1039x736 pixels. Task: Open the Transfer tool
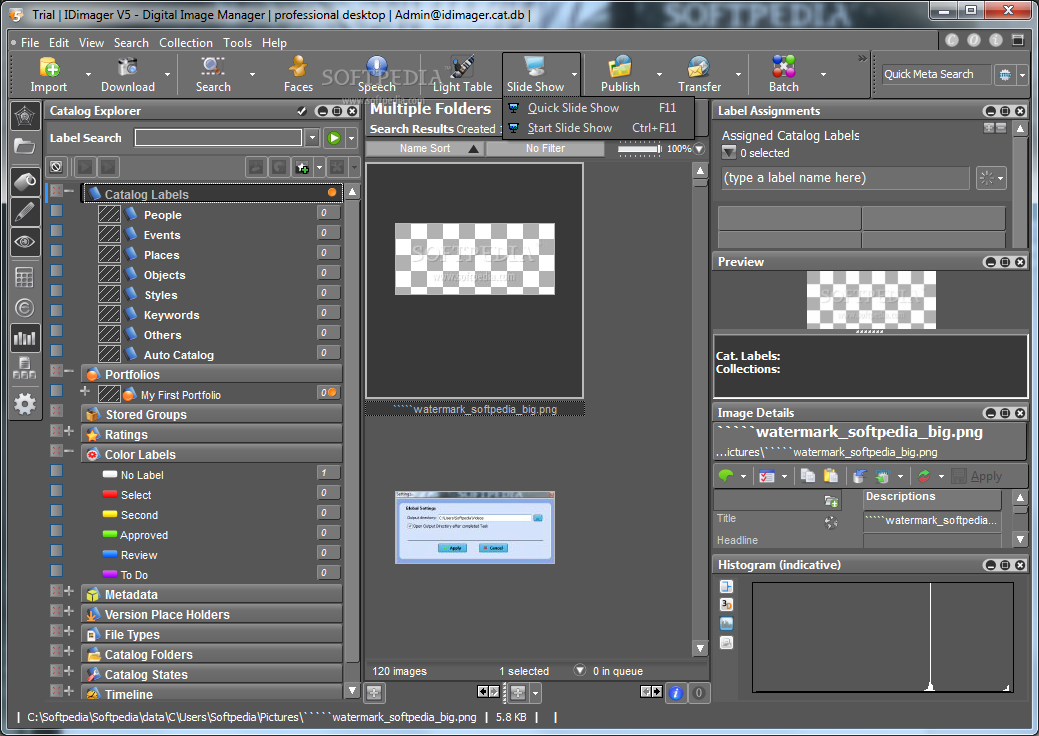[700, 74]
